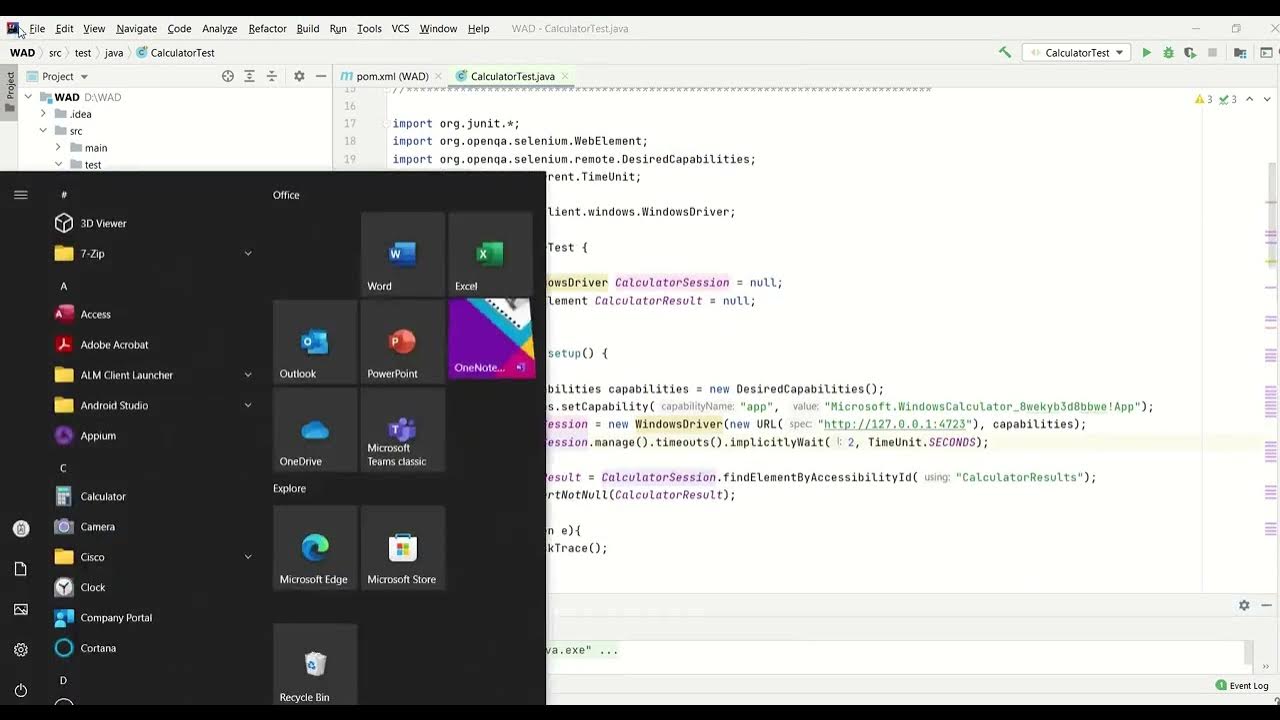
Task: Click http://127.0.0.1:4723 URL in code
Action: coord(896,424)
